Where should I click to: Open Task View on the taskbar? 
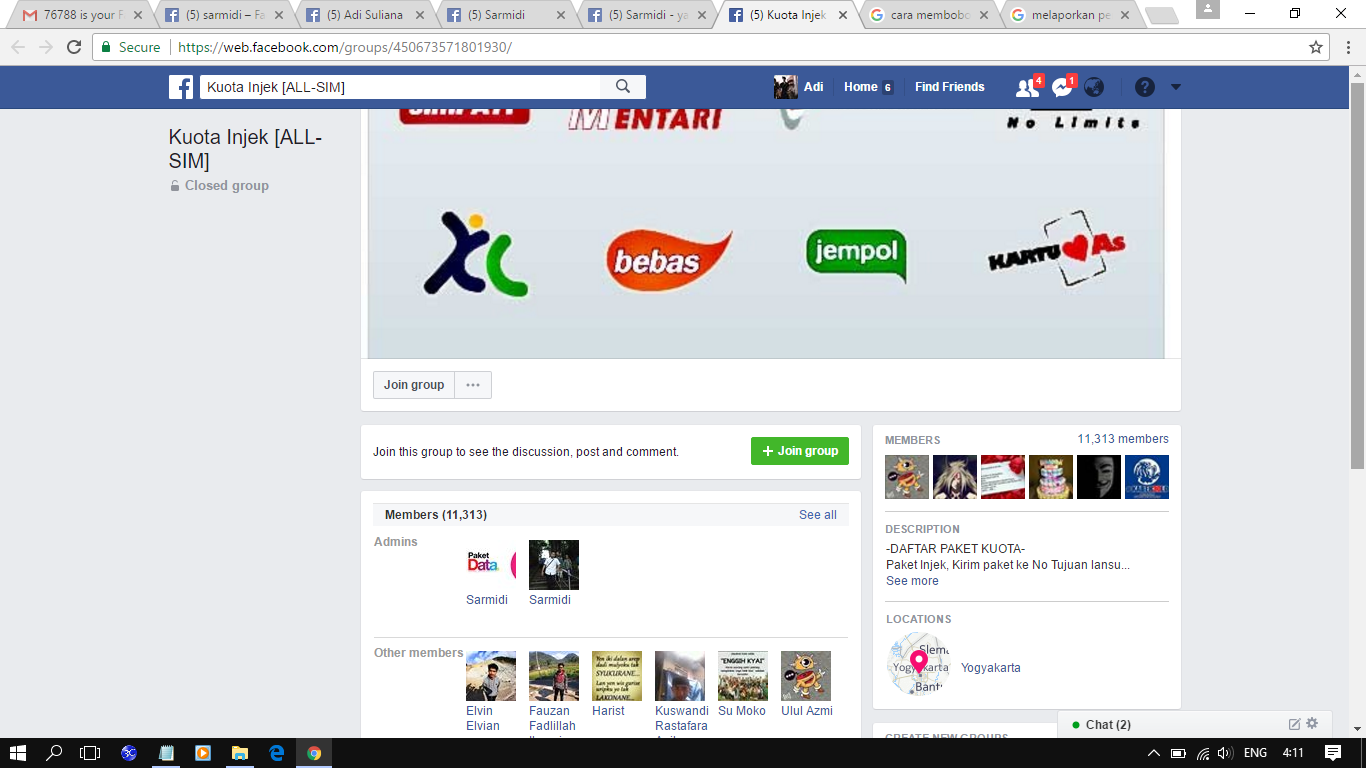pyautogui.click(x=90, y=753)
